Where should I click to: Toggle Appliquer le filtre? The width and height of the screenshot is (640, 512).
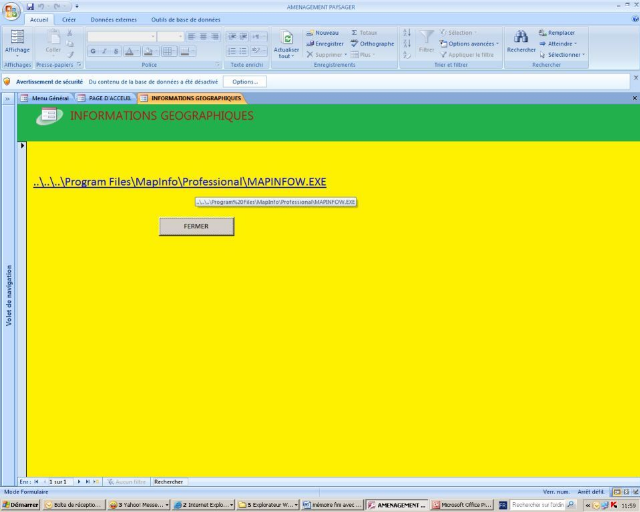click(467, 55)
